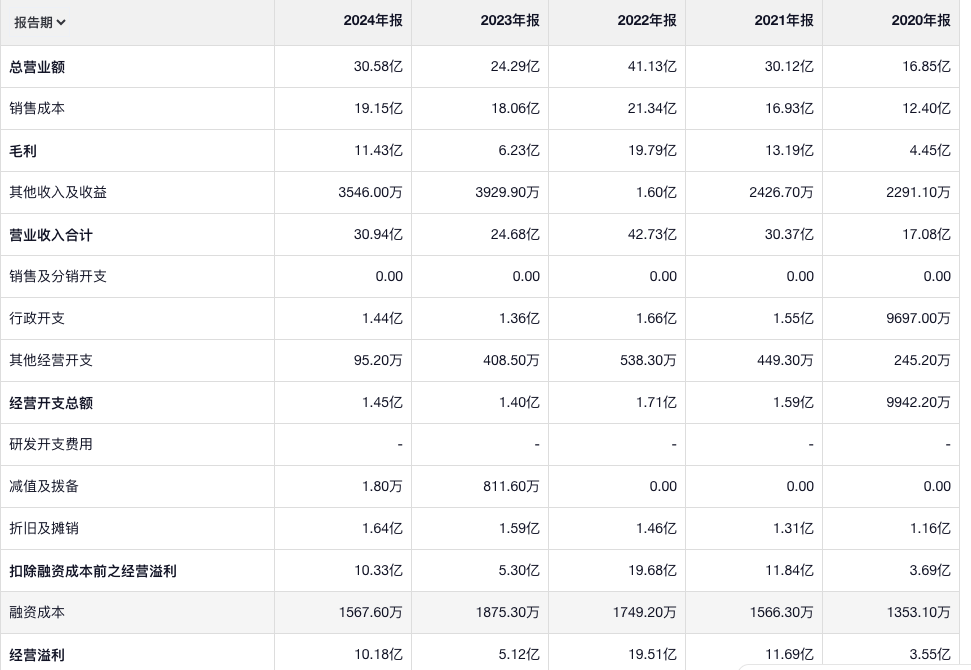This screenshot has height=670, width=971.
Task: Open the 报告期 dropdown
Action: pyautogui.click(x=40, y=22)
